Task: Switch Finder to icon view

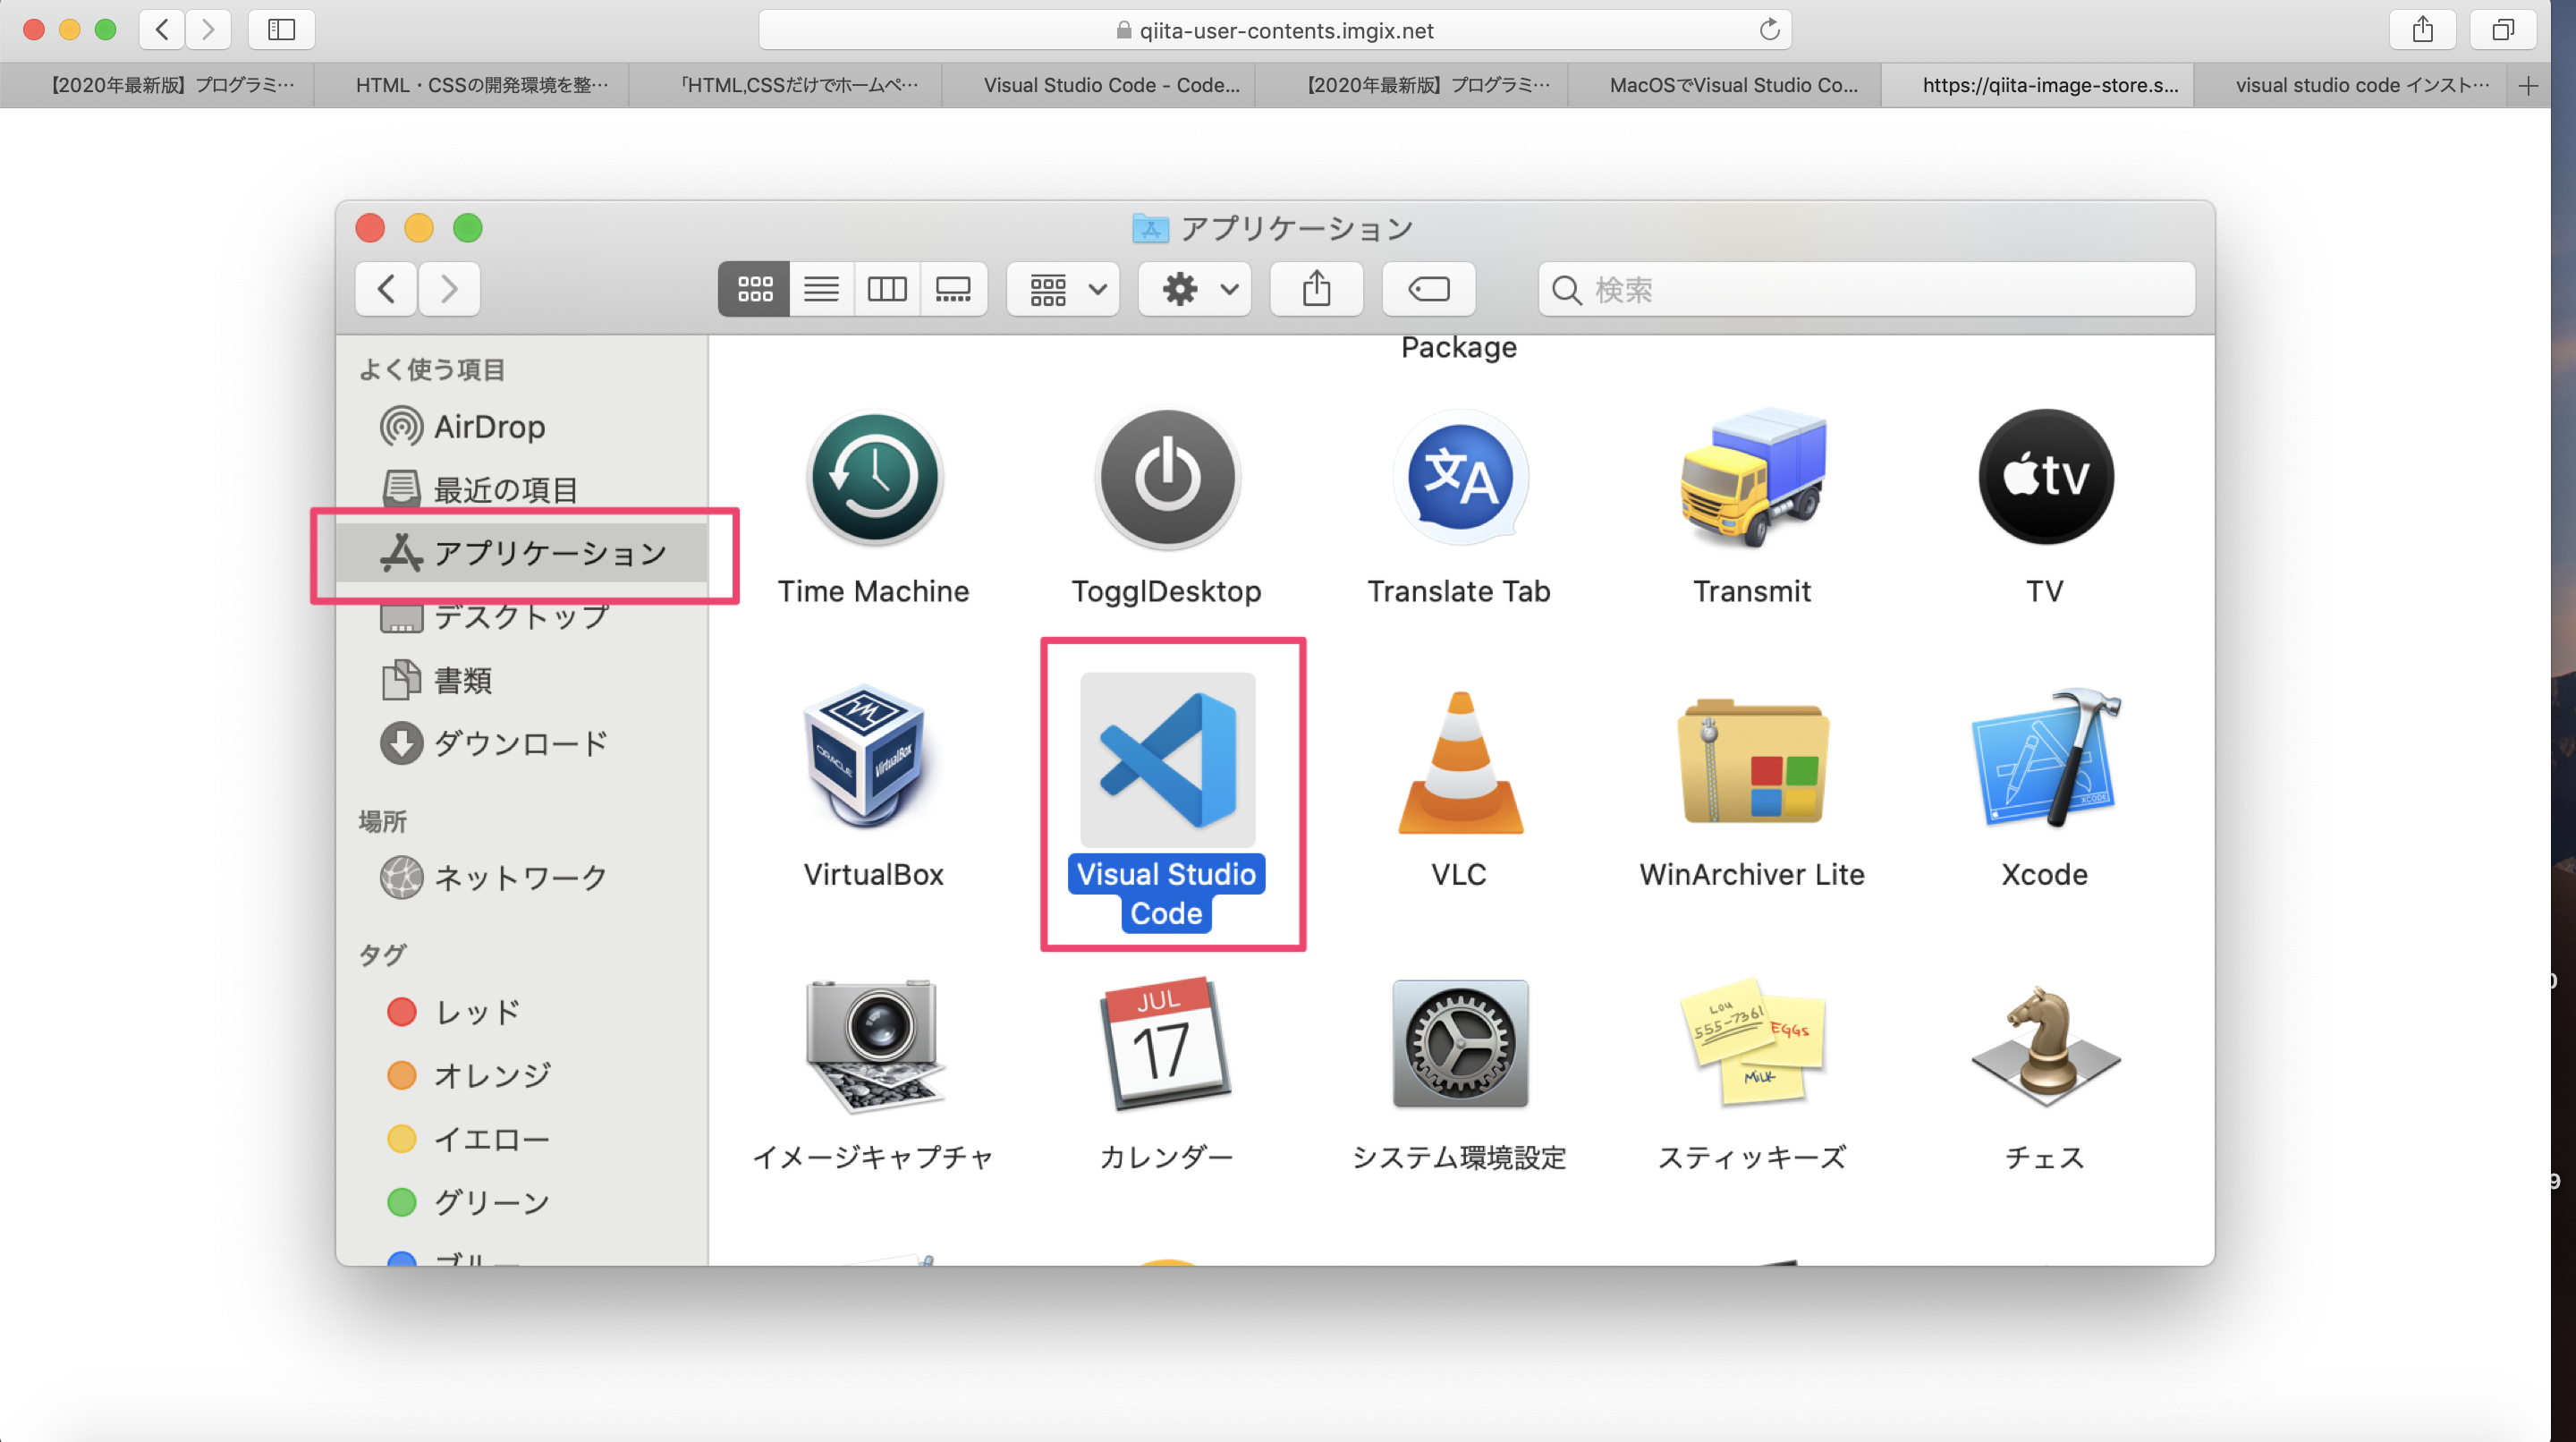Action: tap(754, 289)
